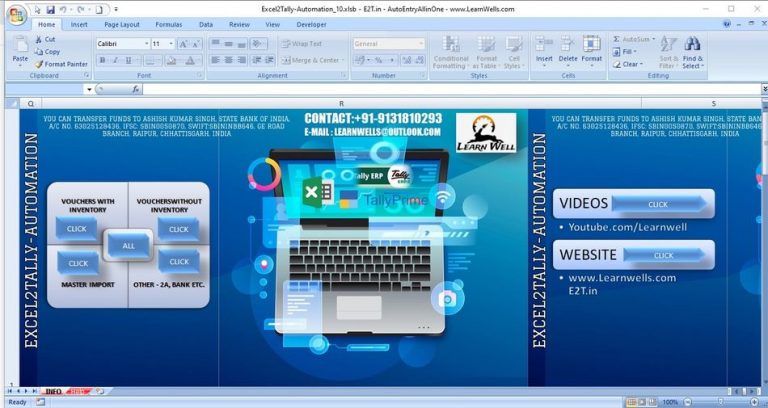Open the font name Calibri dropdown
This screenshot has width=768, height=408.
click(x=146, y=44)
